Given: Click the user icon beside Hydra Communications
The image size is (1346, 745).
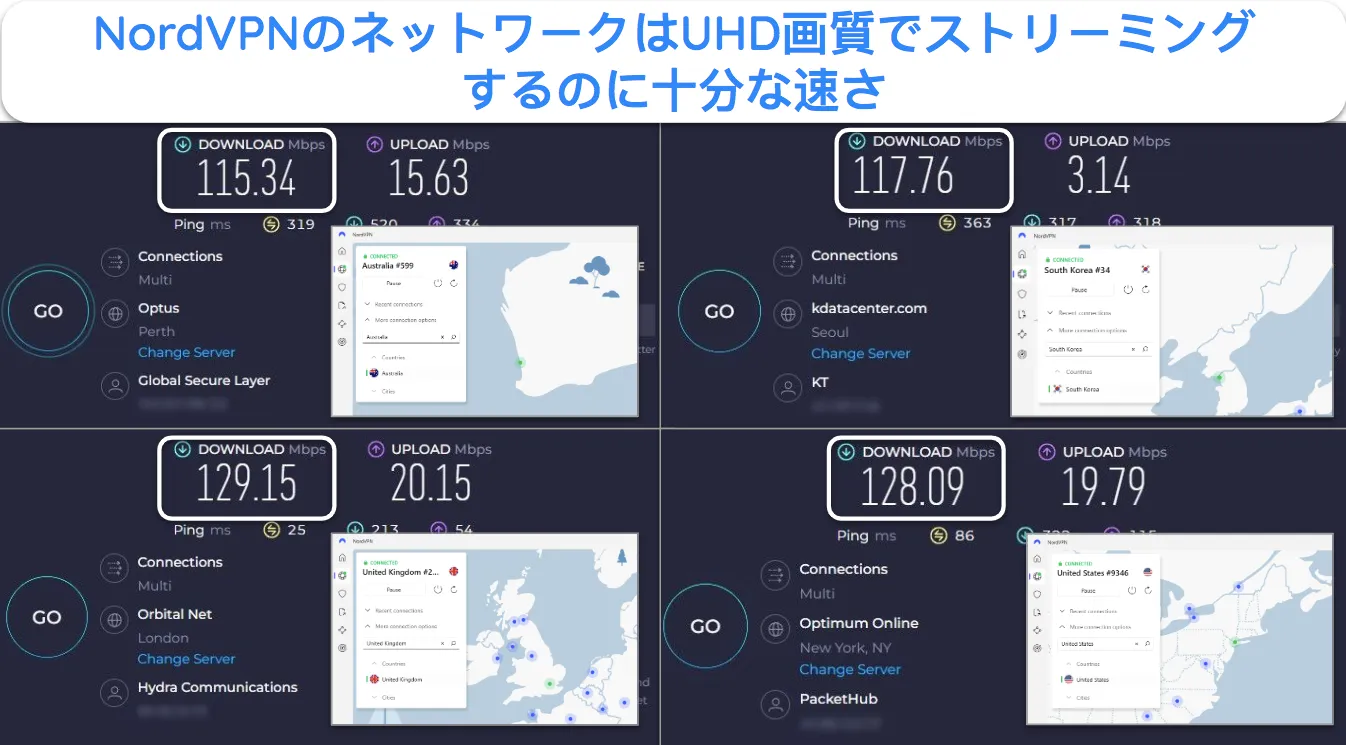Looking at the screenshot, I should point(115,693).
